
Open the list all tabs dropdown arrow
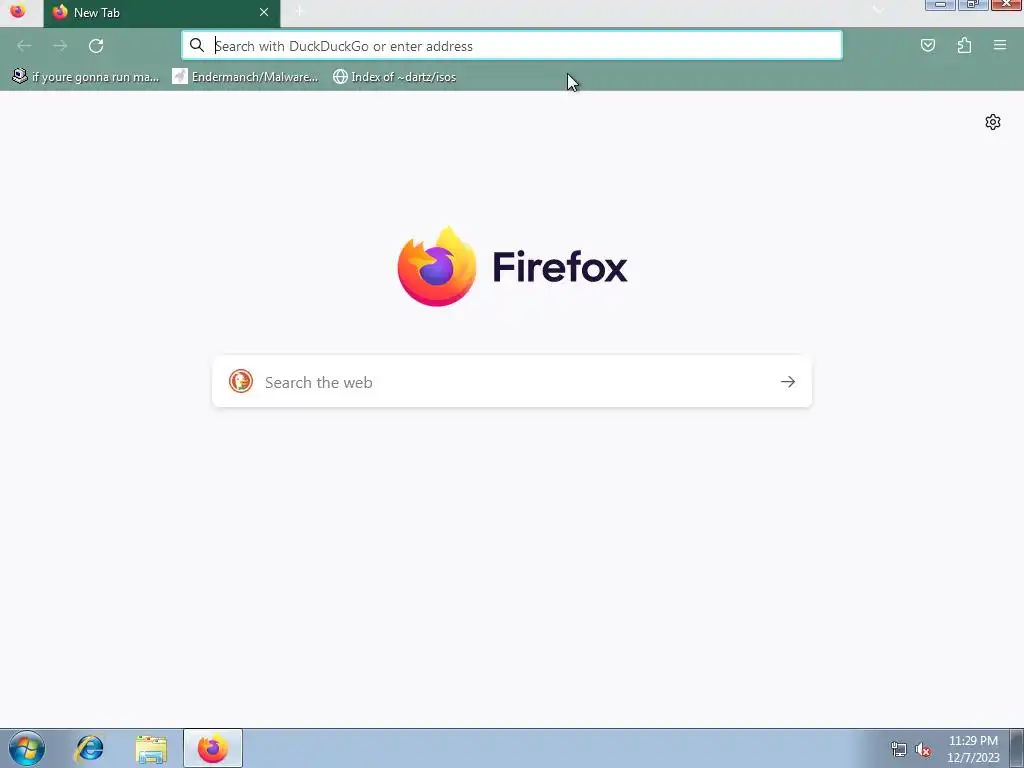pyautogui.click(x=878, y=10)
